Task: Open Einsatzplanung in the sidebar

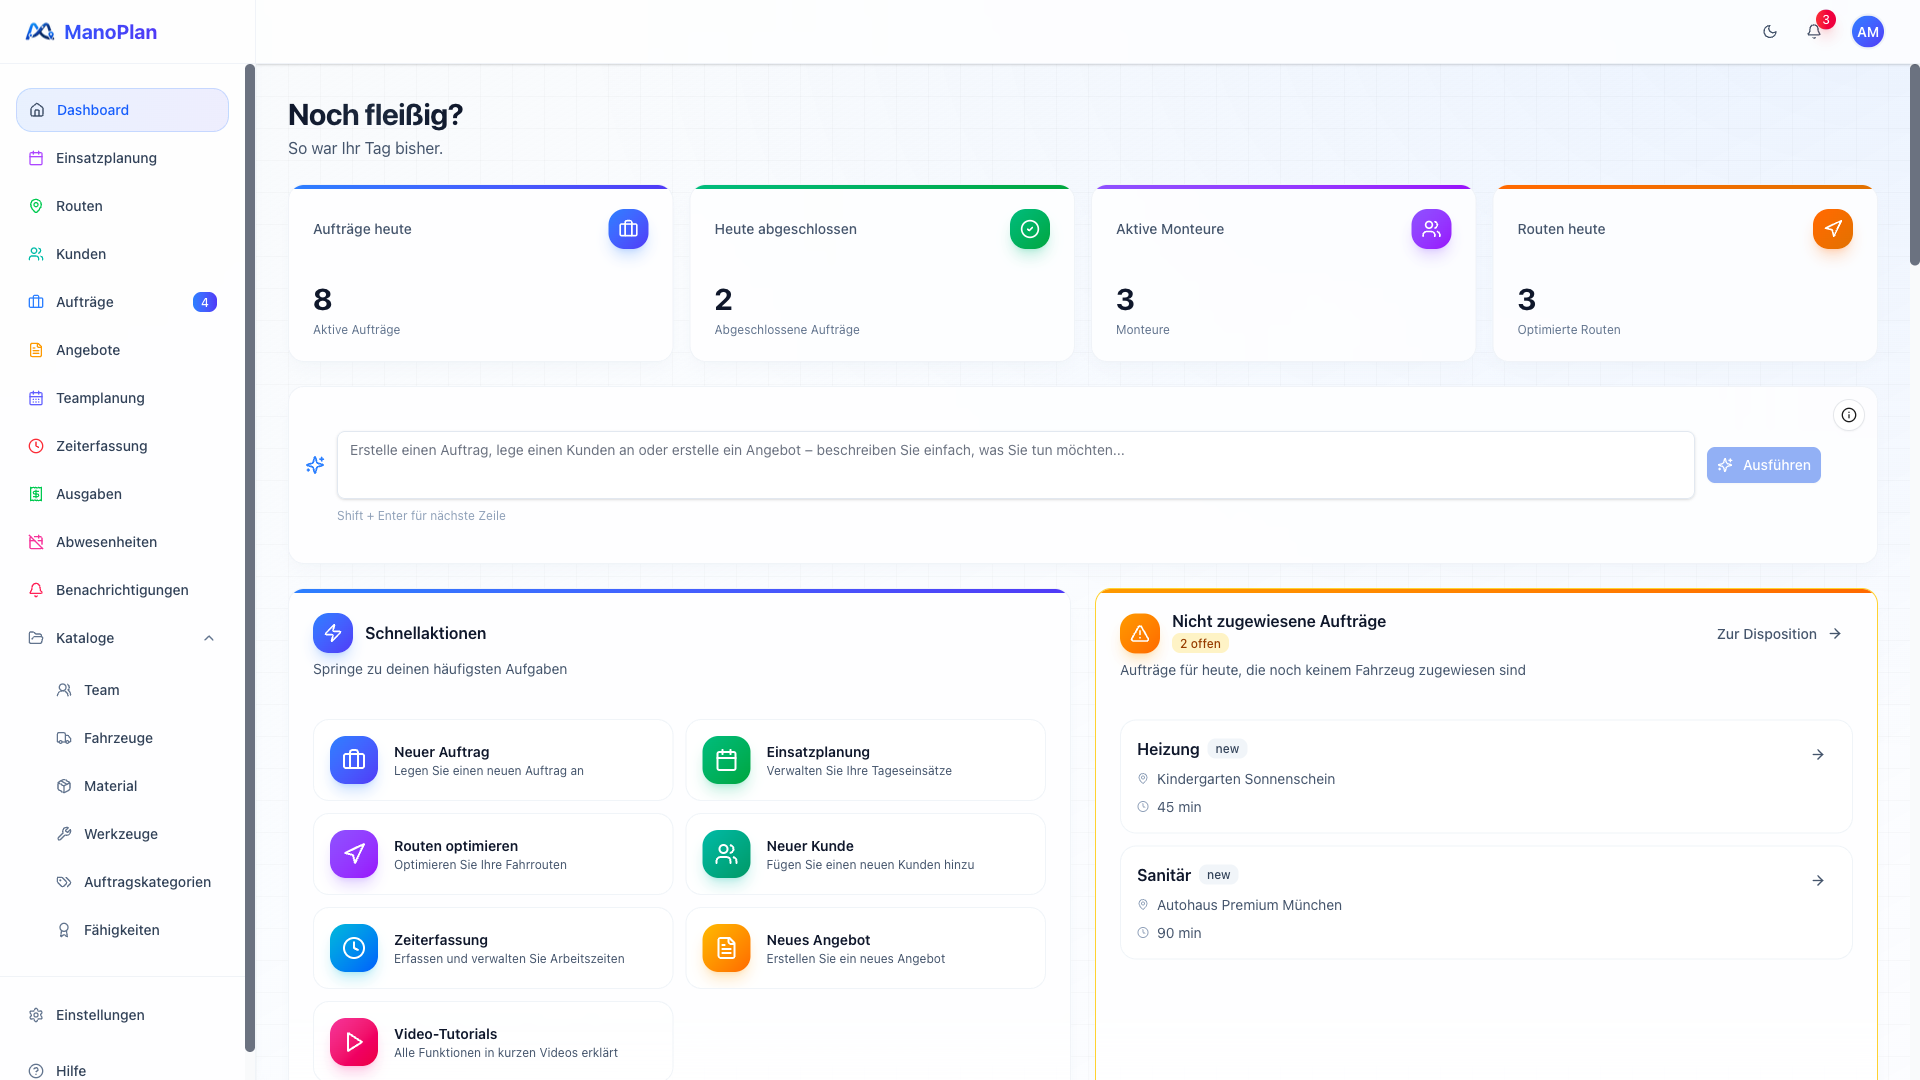Action: 106,158
